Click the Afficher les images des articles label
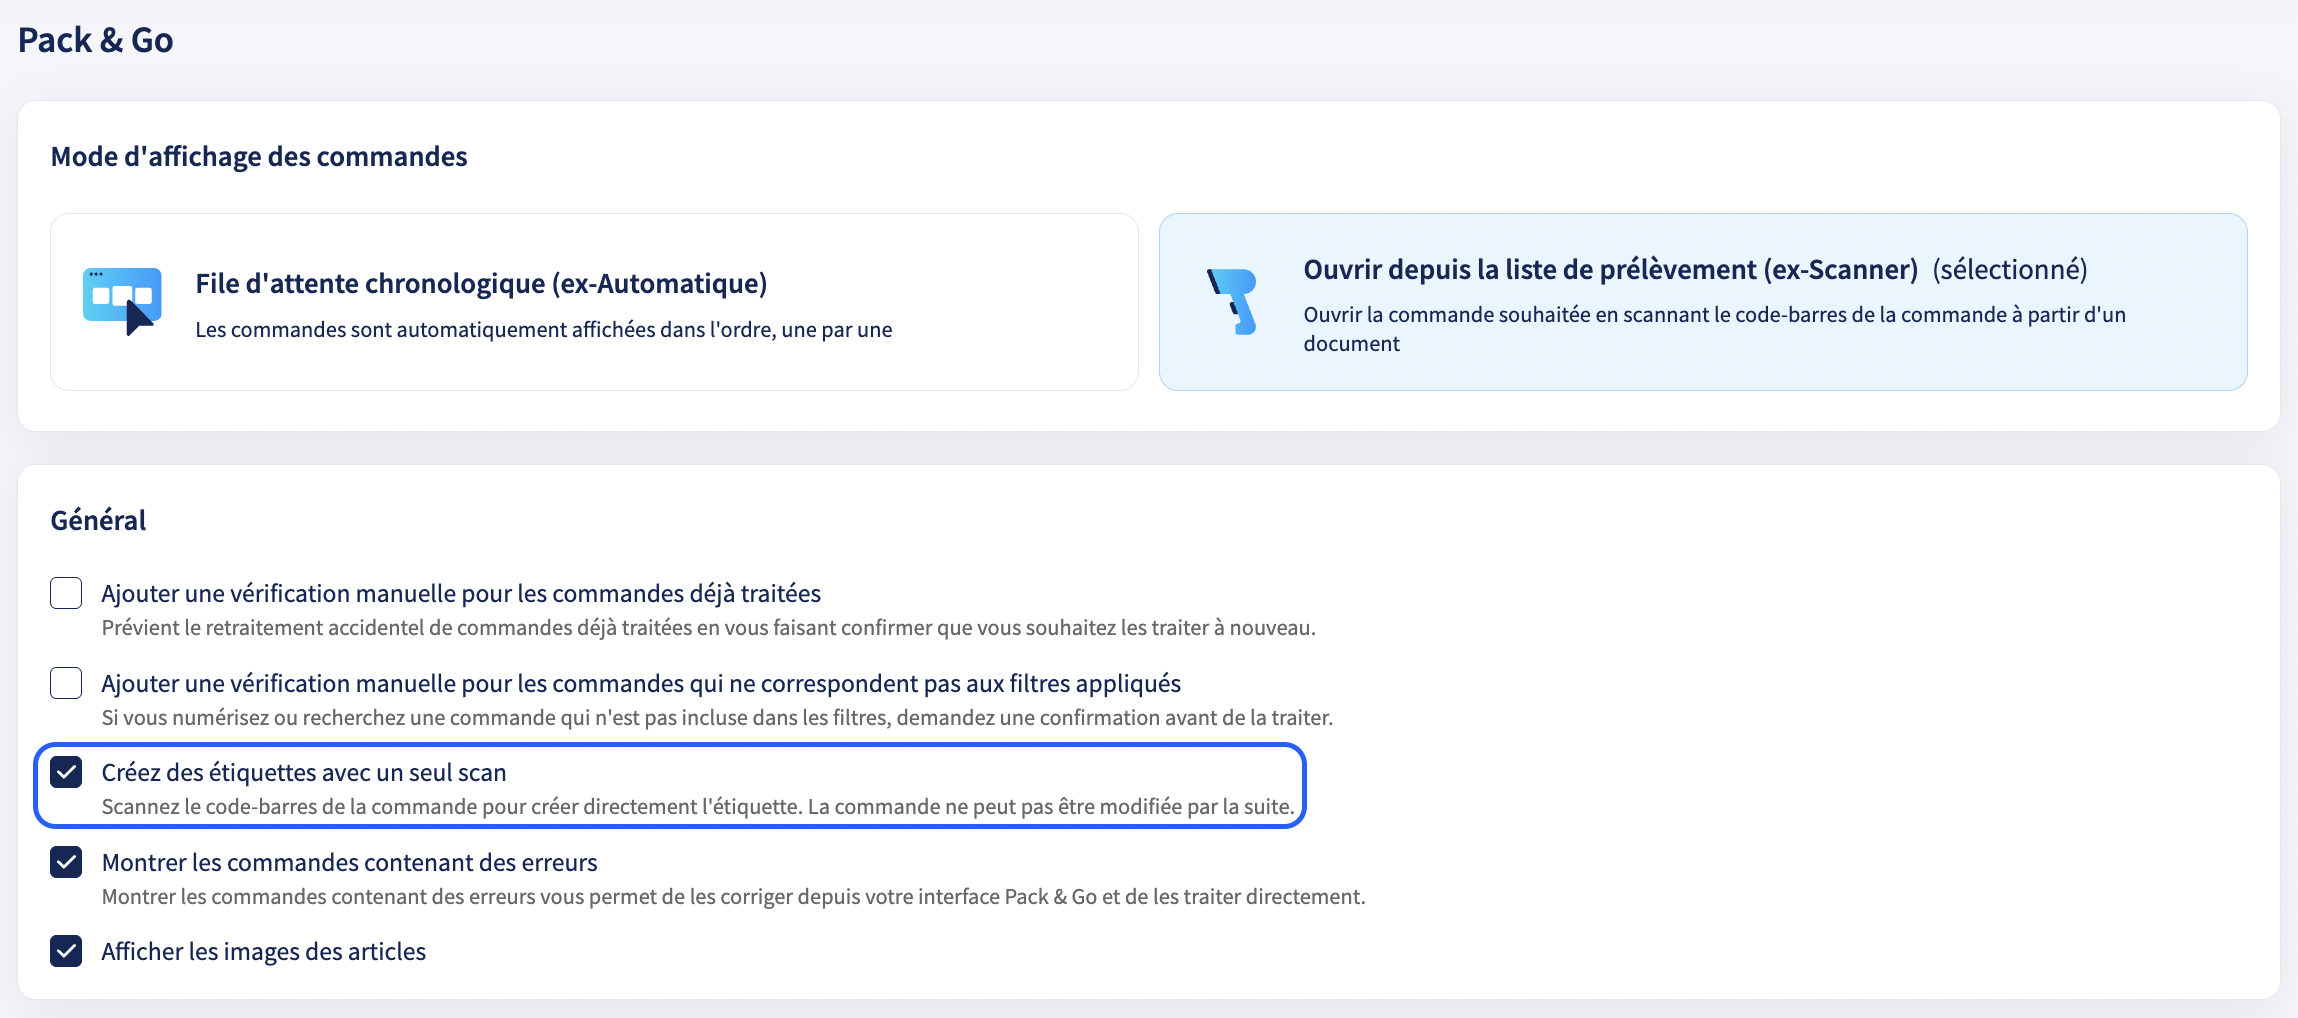The width and height of the screenshot is (2298, 1018). point(264,952)
